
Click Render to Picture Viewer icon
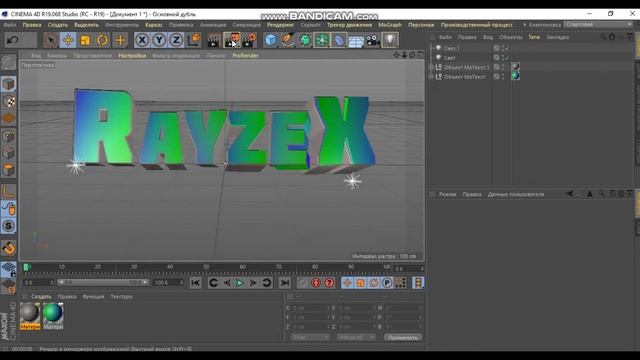click(231, 40)
